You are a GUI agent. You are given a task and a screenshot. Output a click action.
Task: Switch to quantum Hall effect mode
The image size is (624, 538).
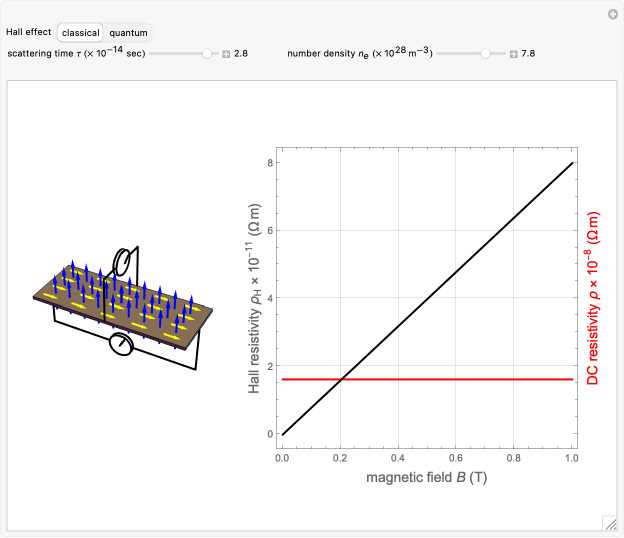128,33
